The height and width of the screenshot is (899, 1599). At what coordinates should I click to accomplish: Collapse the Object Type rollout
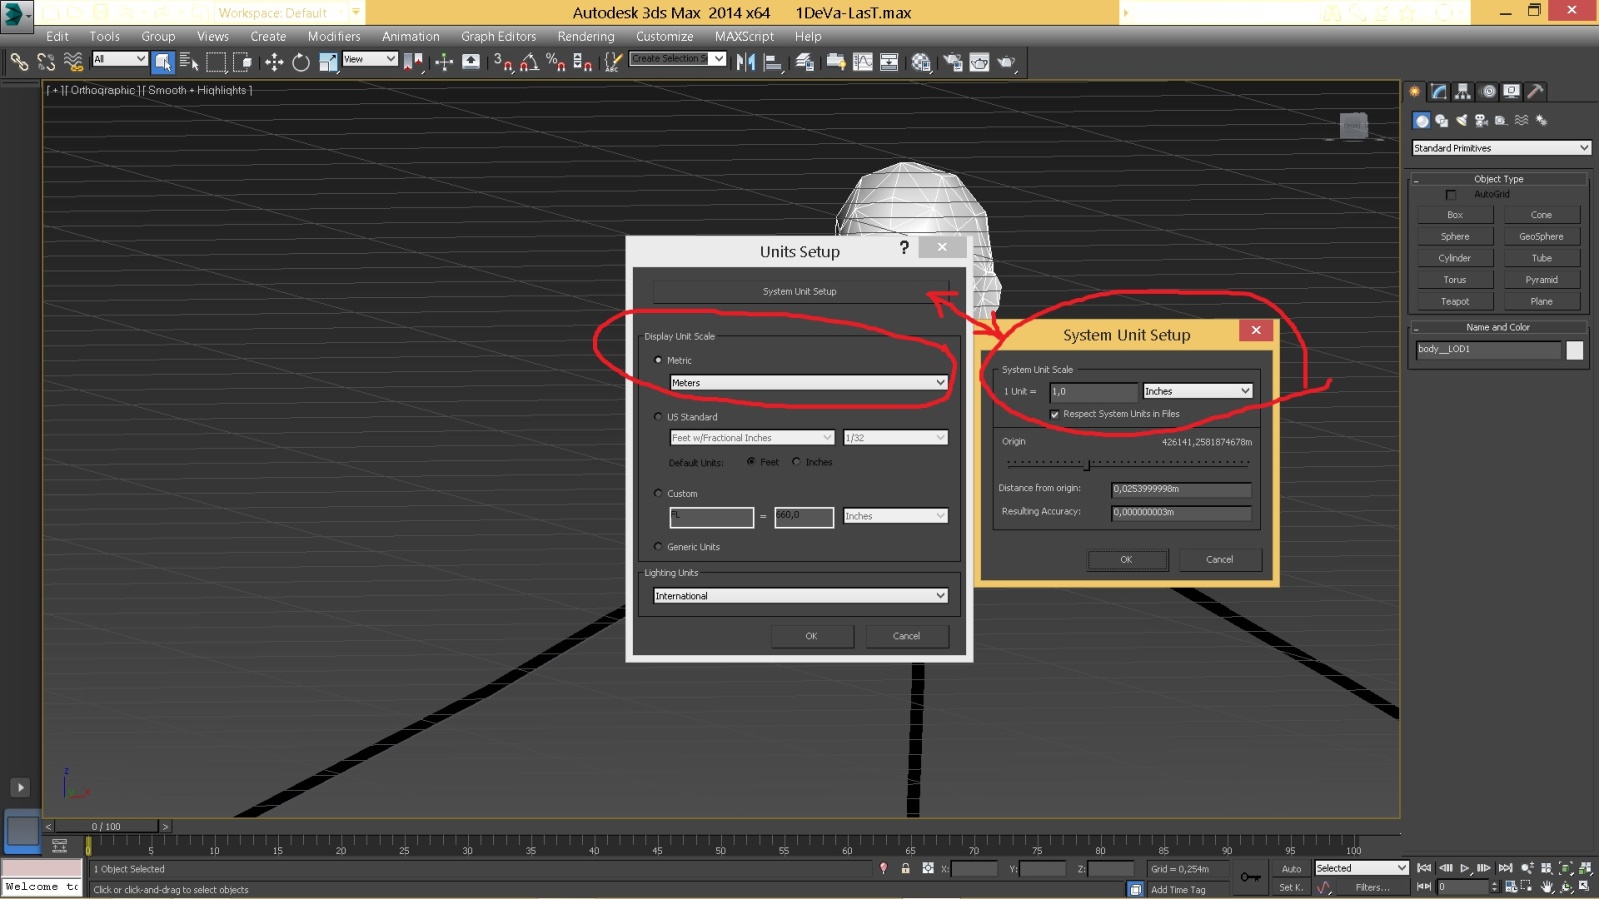tap(1498, 179)
